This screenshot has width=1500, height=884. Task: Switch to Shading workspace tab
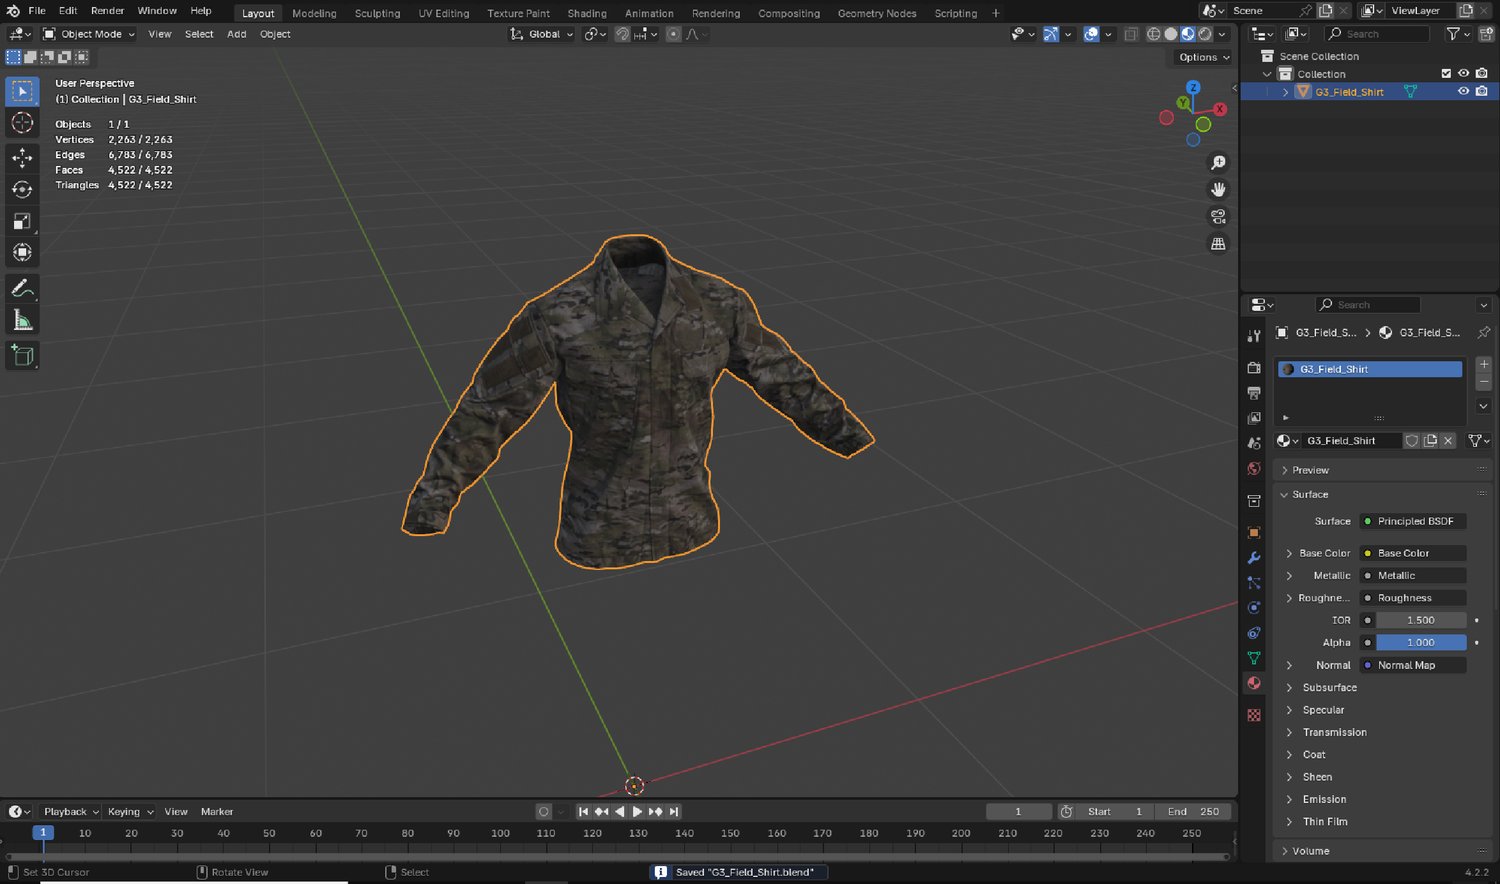587,13
